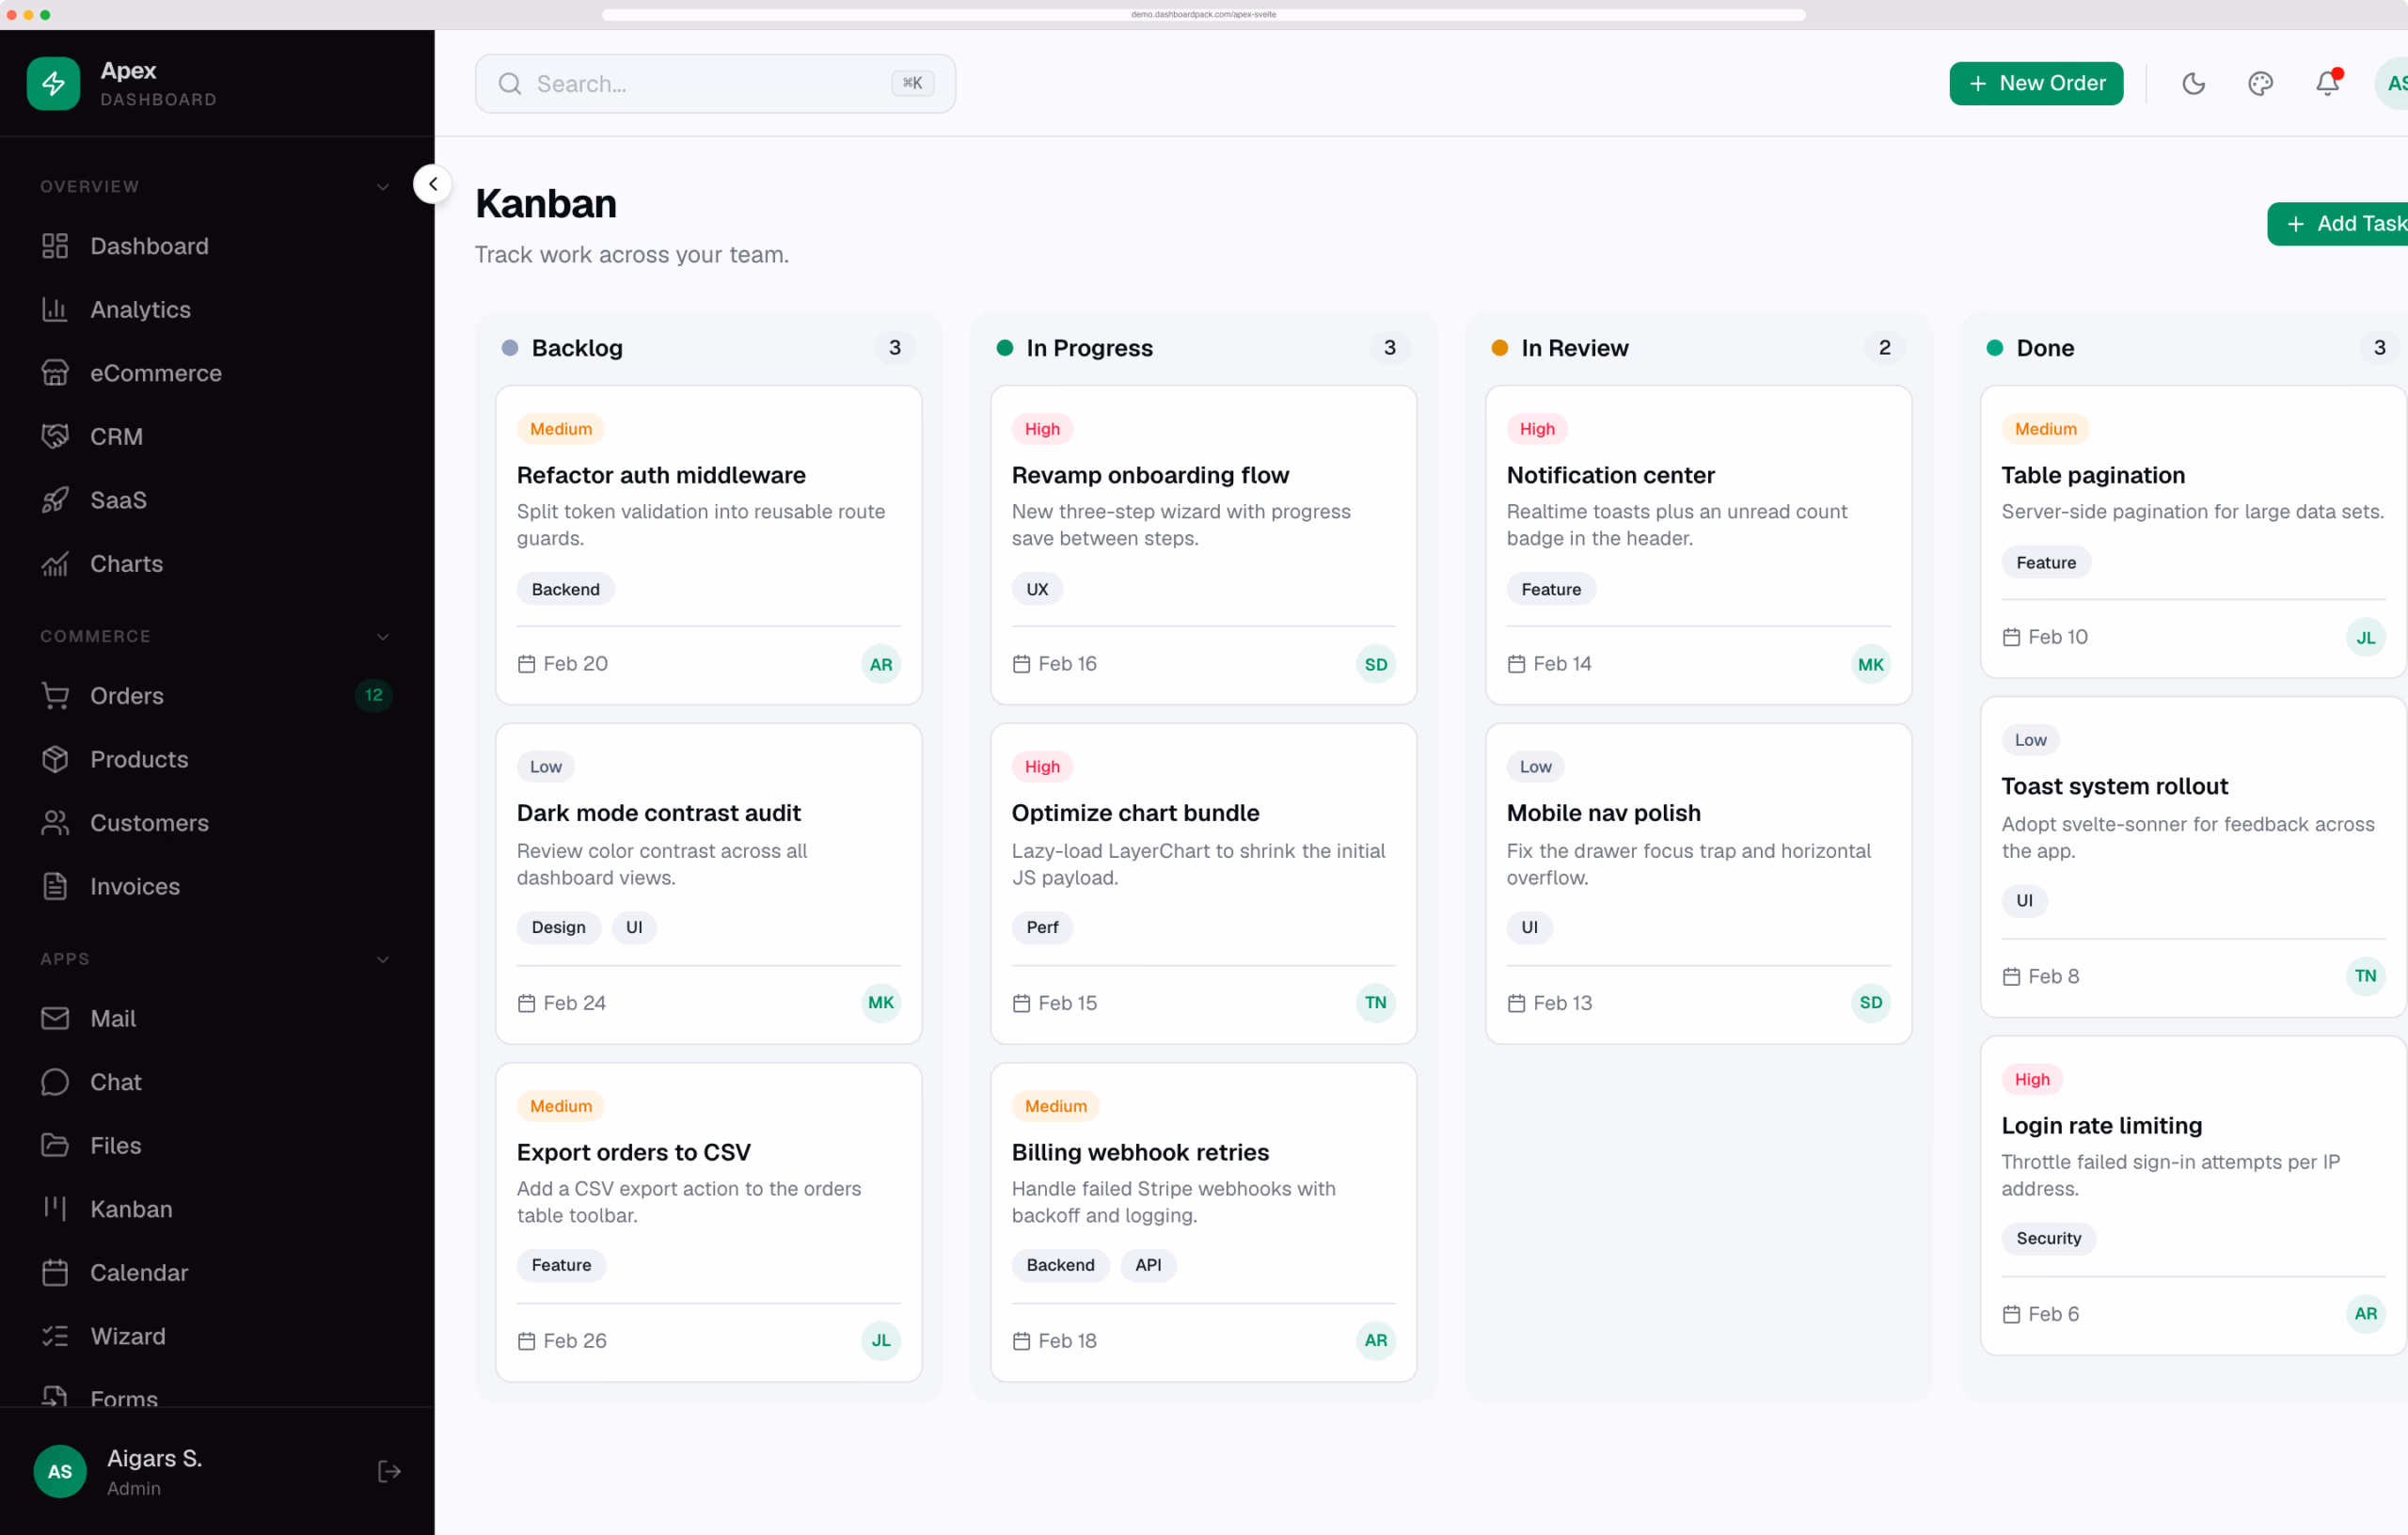Click the Done column green dot
The image size is (2408, 1535).
tap(1994, 348)
